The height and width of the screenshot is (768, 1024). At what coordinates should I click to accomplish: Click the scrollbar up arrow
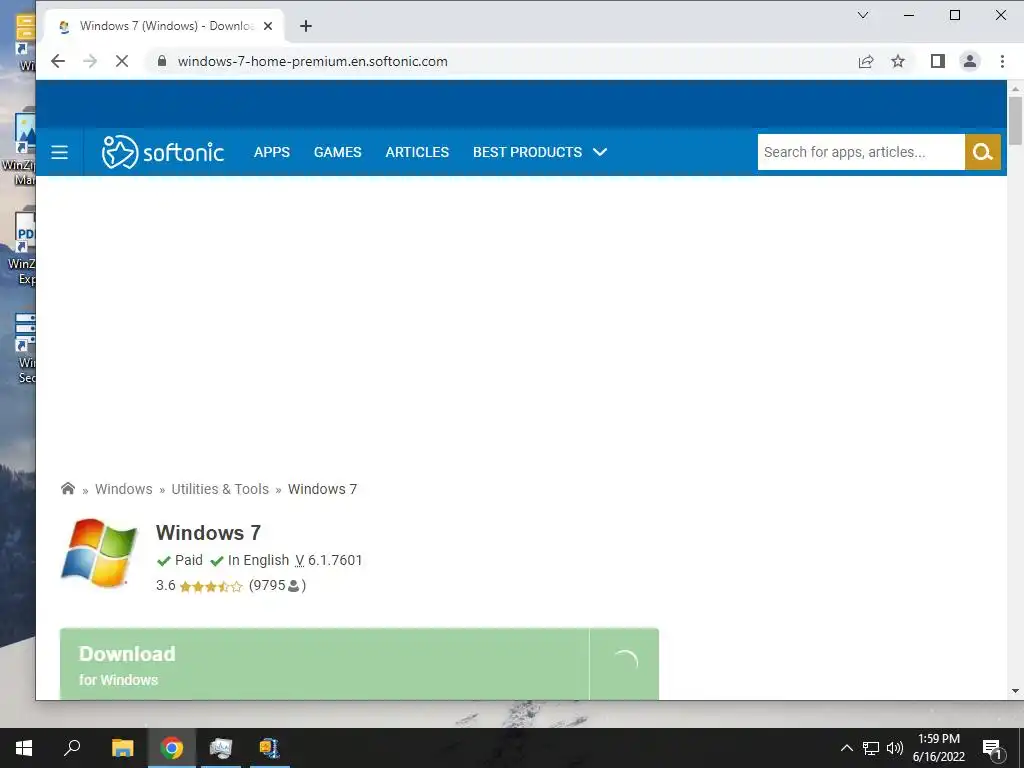pos(1015,88)
